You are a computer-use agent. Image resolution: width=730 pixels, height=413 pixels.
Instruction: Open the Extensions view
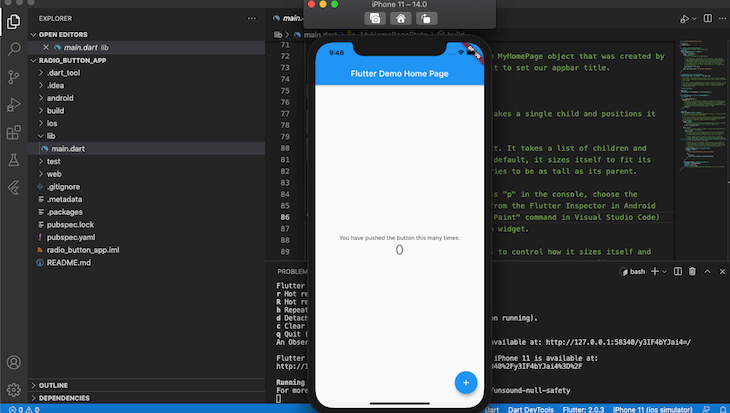[x=14, y=133]
